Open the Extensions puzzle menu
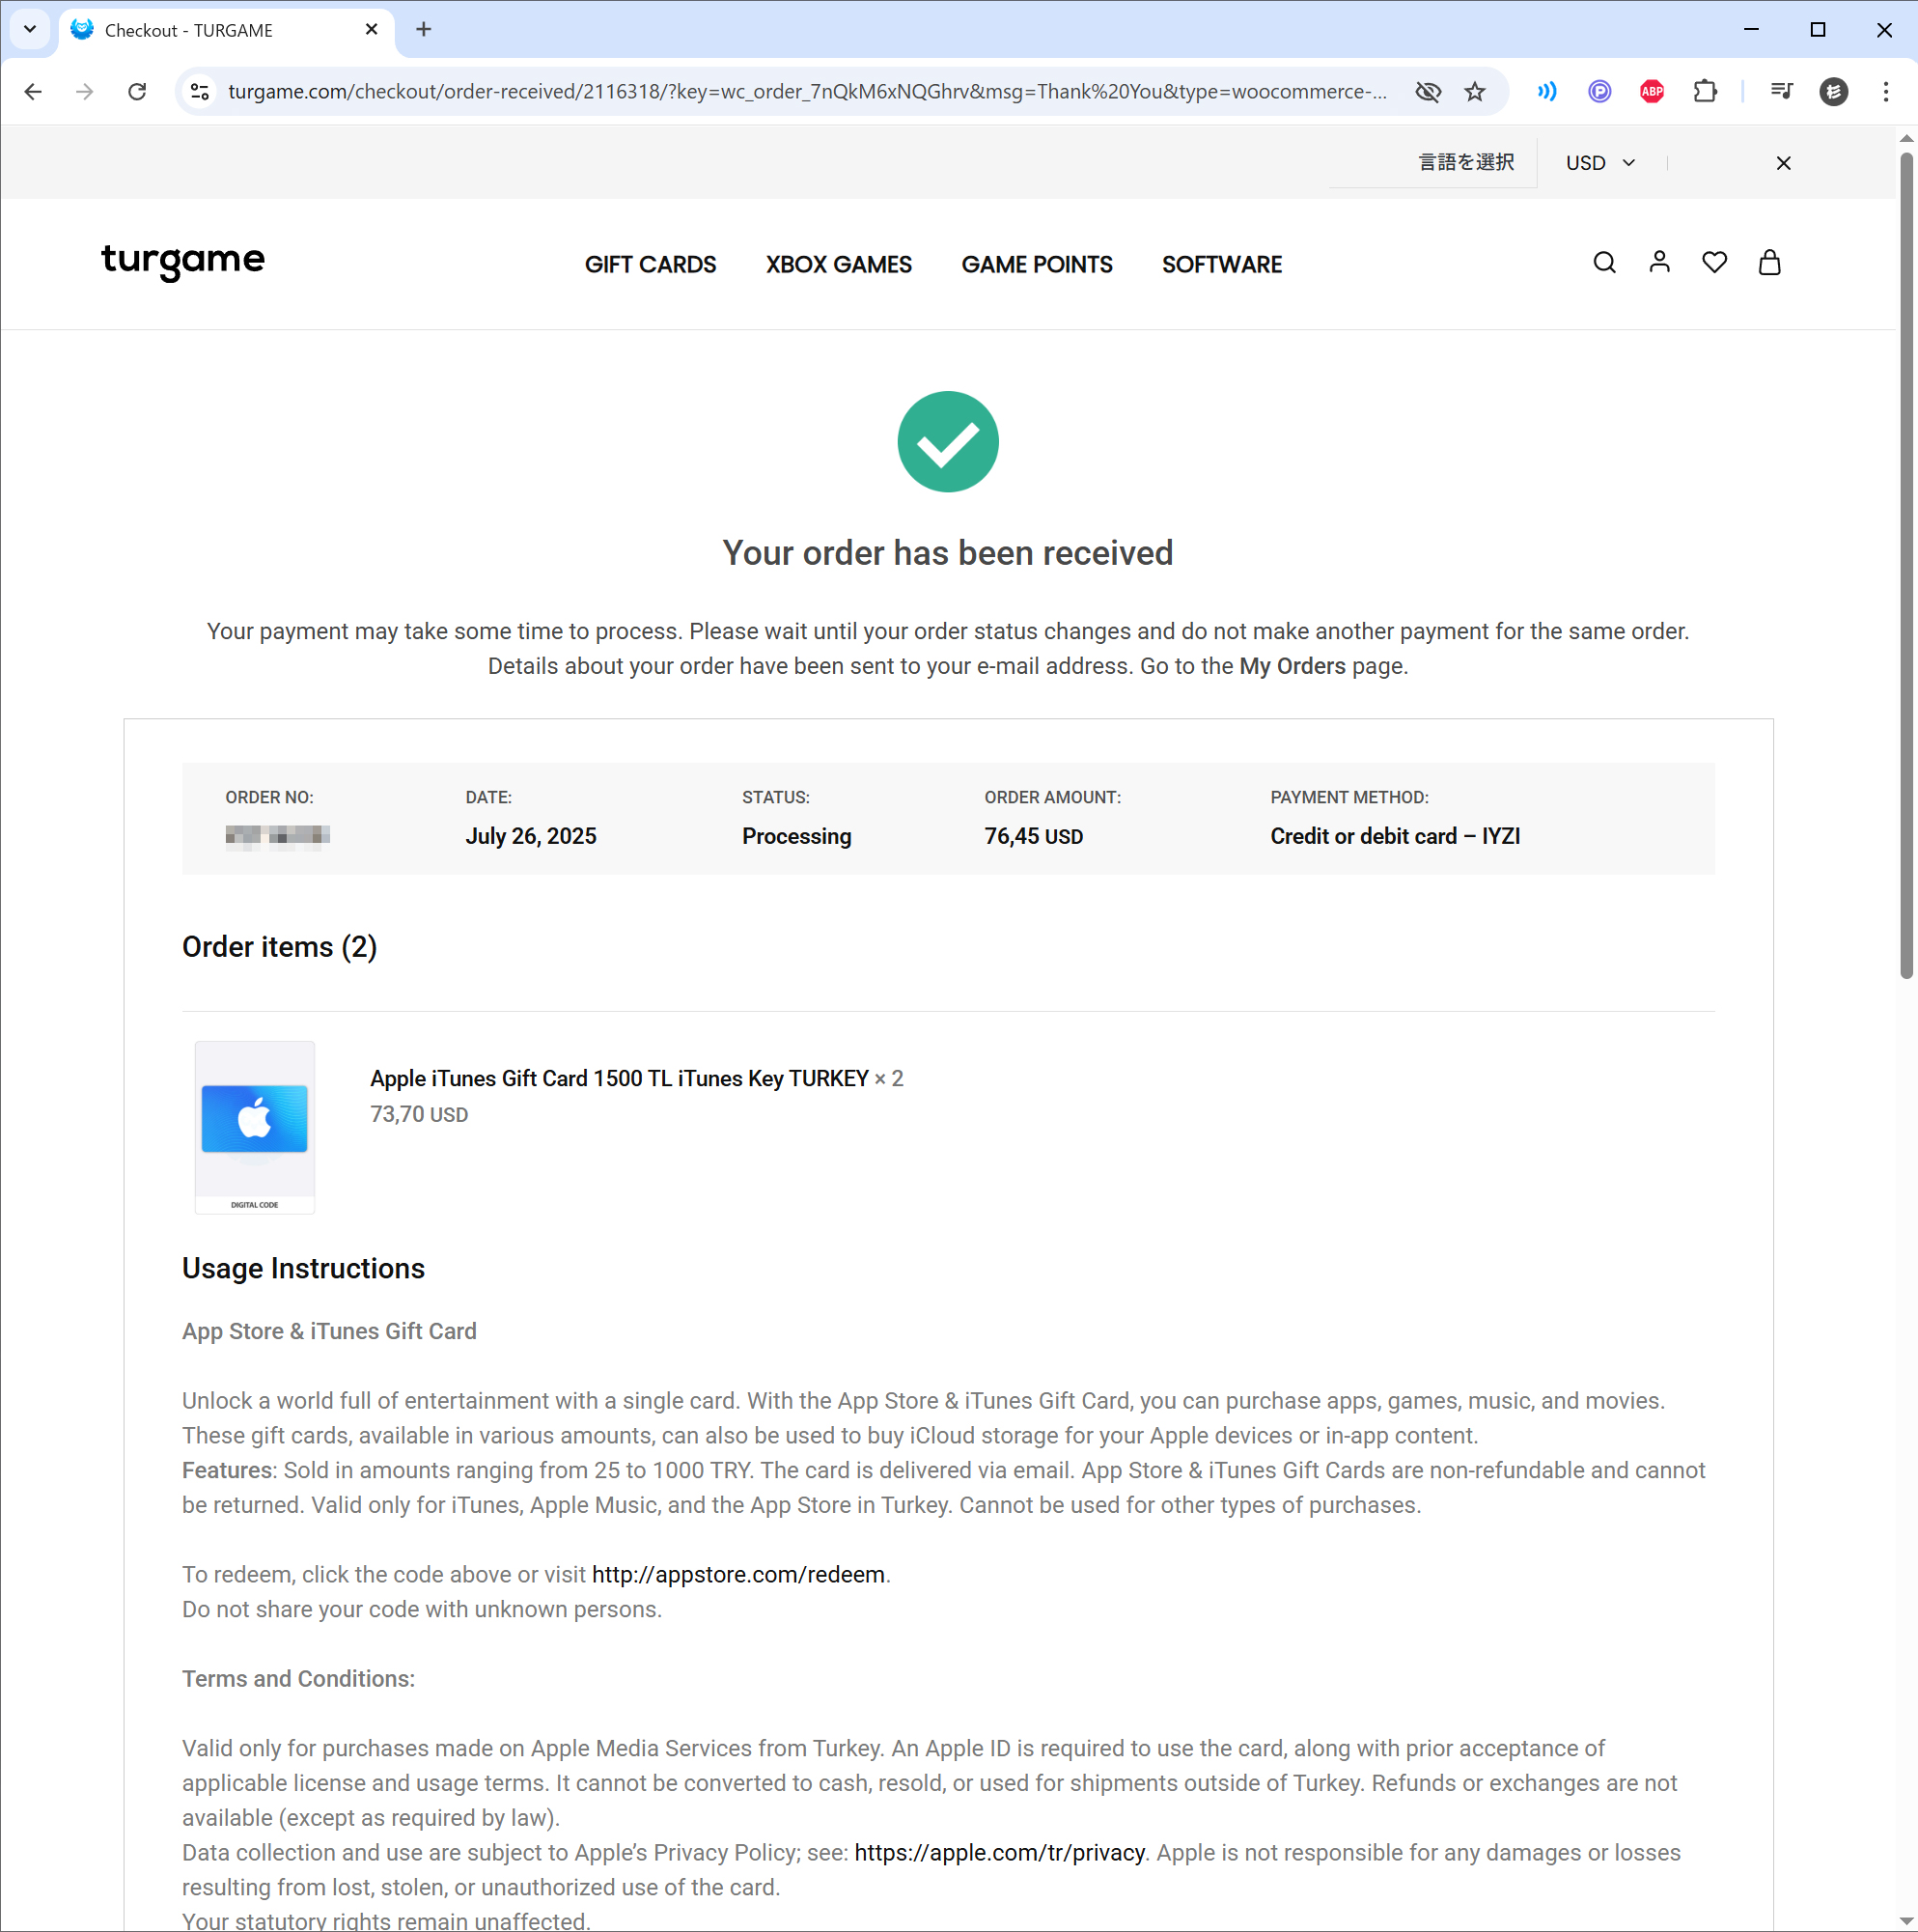The height and width of the screenshot is (1932, 1918). click(1705, 92)
